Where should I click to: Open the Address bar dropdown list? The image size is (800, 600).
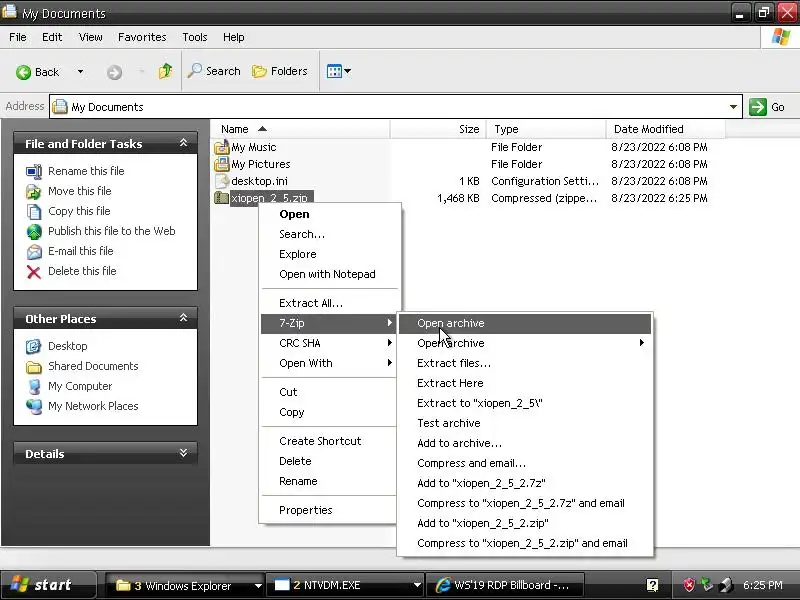[733, 107]
